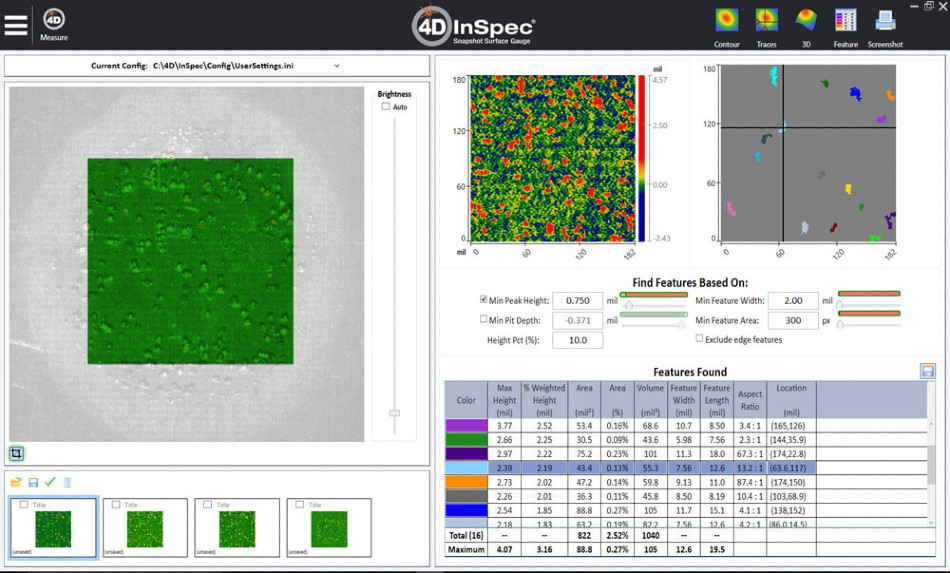Open the hamburger main menu
Viewport: 950px width, 573px height.
(15, 24)
